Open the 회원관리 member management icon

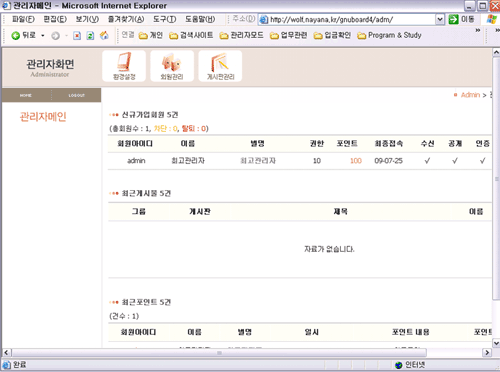[x=172, y=66]
